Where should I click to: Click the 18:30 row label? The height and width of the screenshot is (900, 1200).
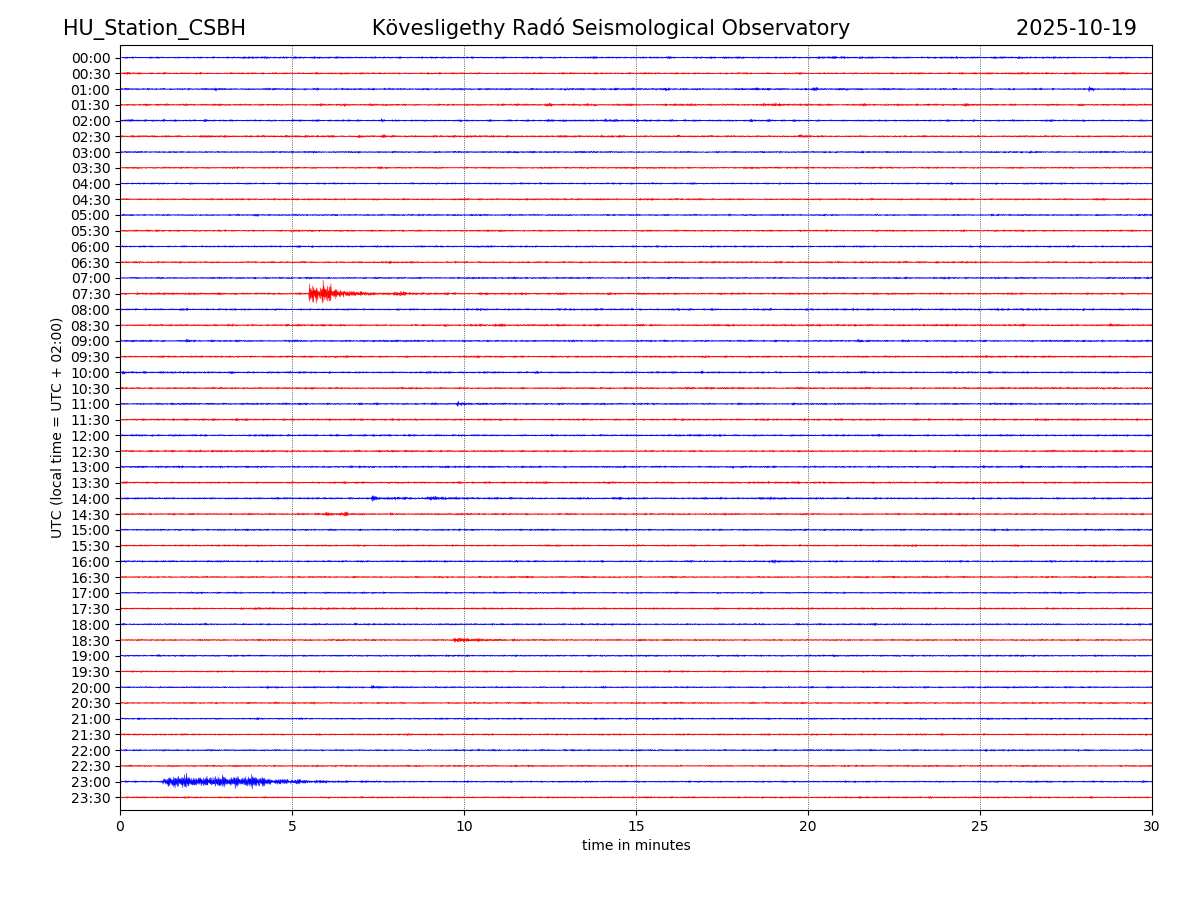(91, 640)
